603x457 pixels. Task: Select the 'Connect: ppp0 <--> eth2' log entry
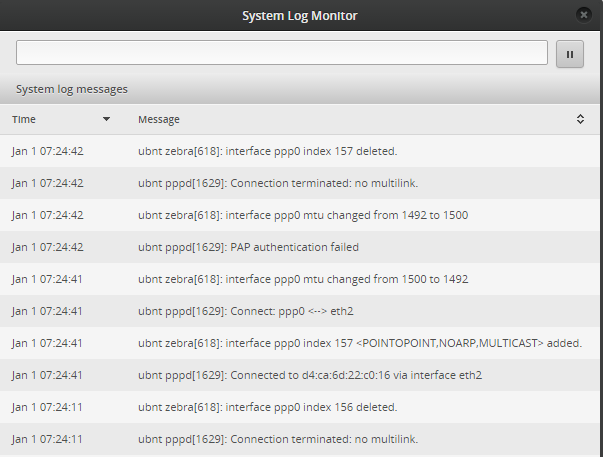point(245,311)
